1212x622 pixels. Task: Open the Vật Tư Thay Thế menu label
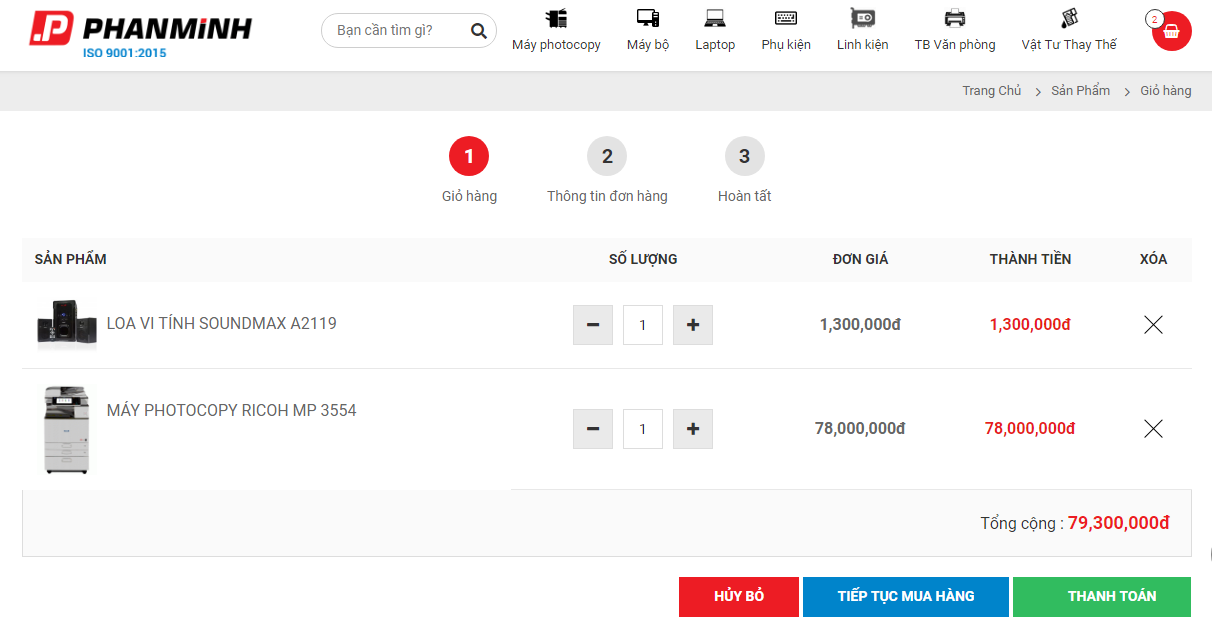click(1069, 45)
